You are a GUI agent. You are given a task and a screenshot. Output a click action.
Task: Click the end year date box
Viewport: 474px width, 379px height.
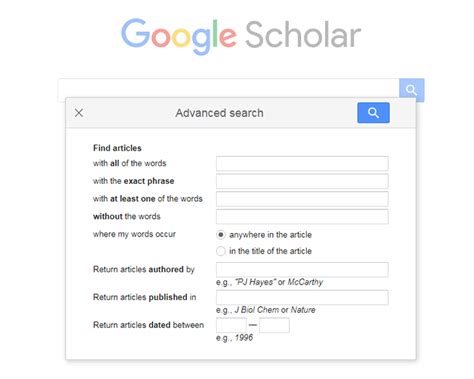[x=274, y=325]
